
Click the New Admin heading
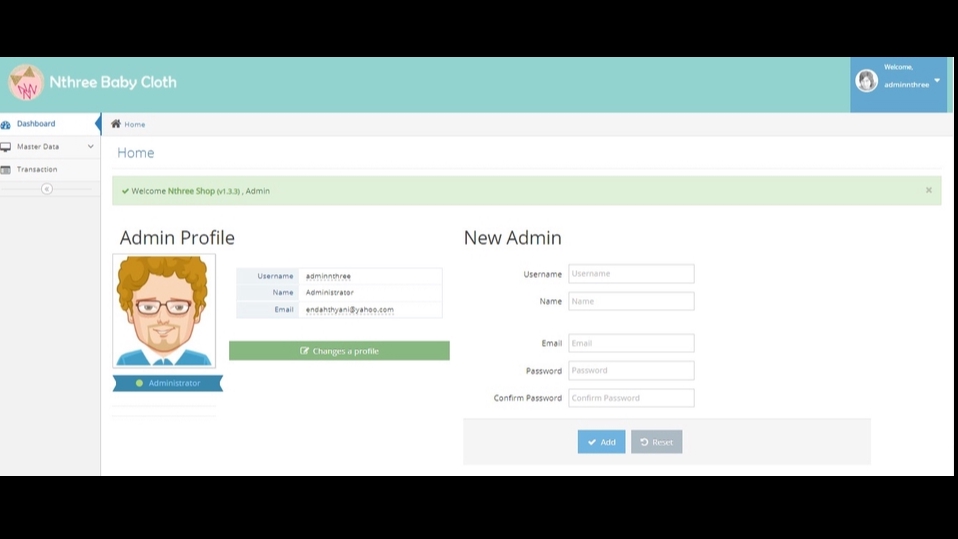[x=512, y=238]
